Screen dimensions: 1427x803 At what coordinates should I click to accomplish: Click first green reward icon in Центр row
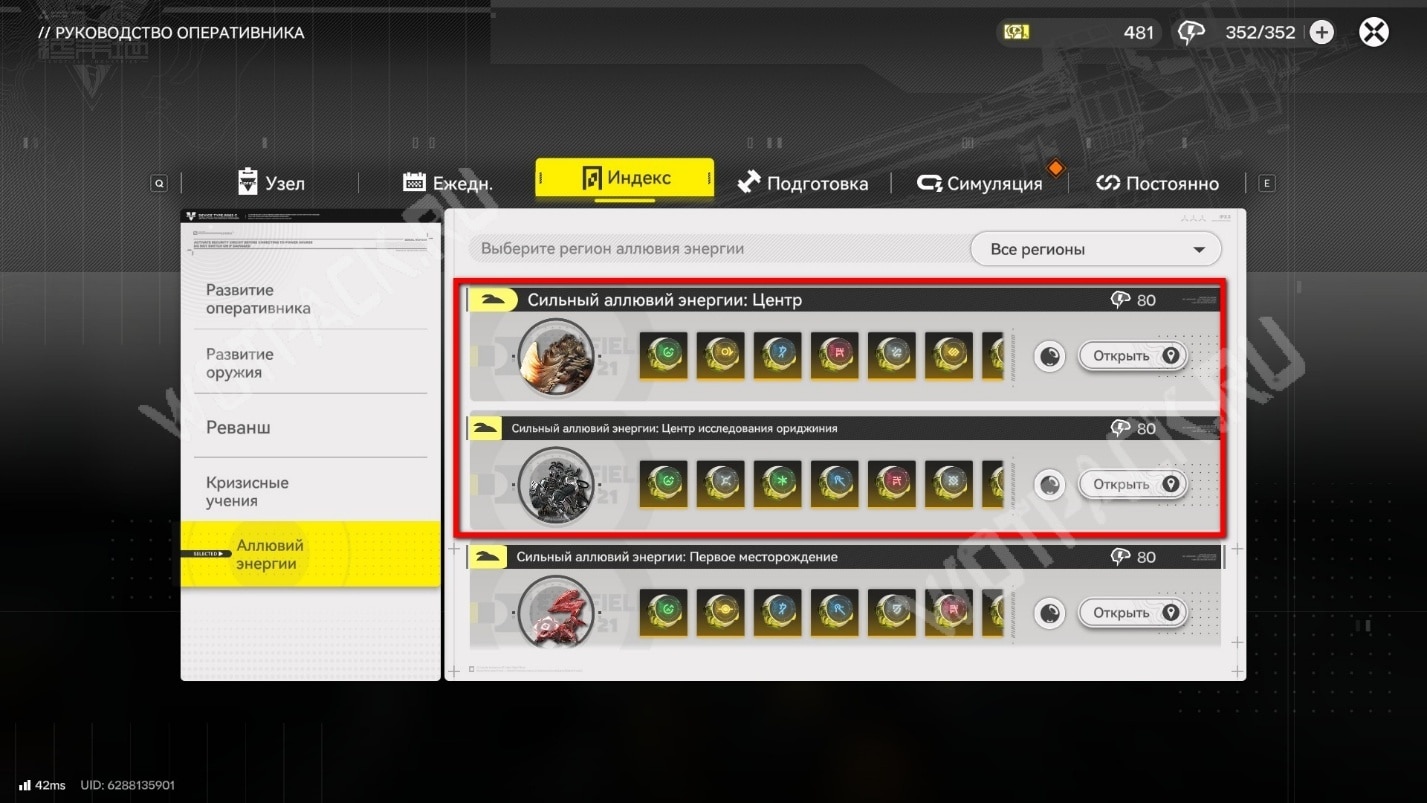pos(663,356)
